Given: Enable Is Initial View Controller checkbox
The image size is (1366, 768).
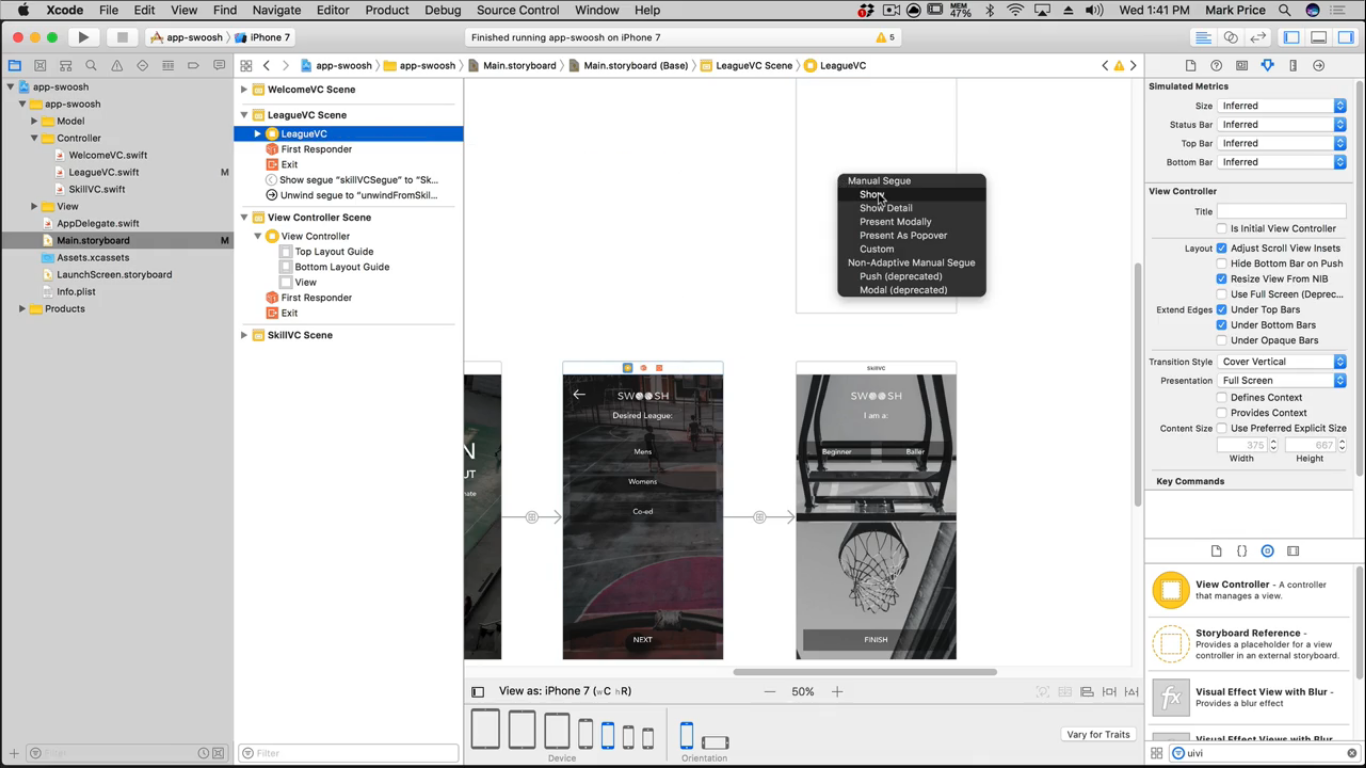Looking at the screenshot, I should (1221, 229).
